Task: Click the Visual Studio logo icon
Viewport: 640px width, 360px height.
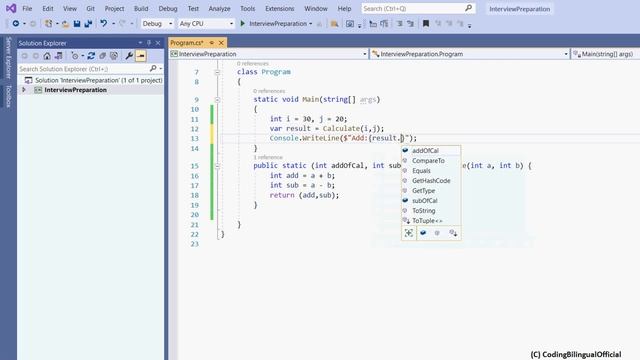Action: point(11,8)
